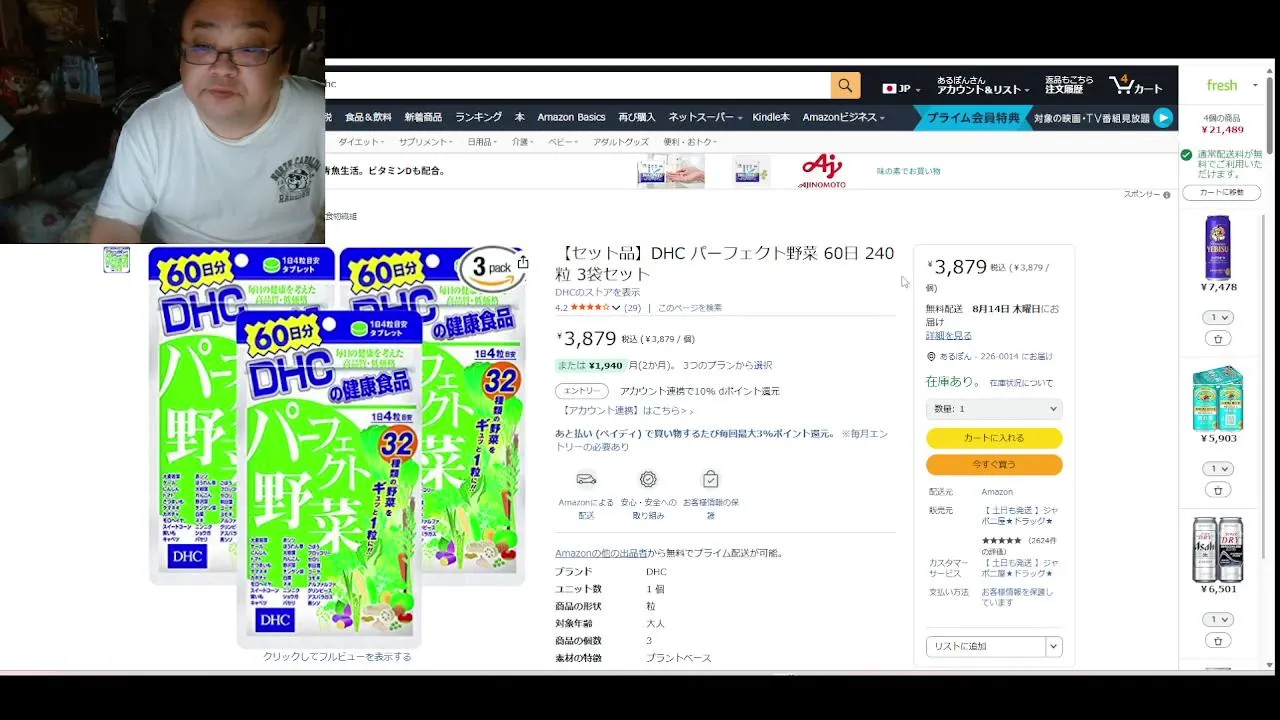
Task: Click the orange search magnifier button
Action: pyautogui.click(x=845, y=85)
